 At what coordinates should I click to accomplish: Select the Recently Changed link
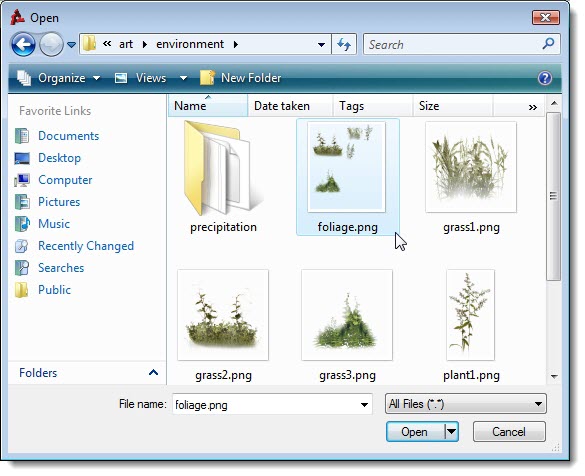(x=86, y=246)
